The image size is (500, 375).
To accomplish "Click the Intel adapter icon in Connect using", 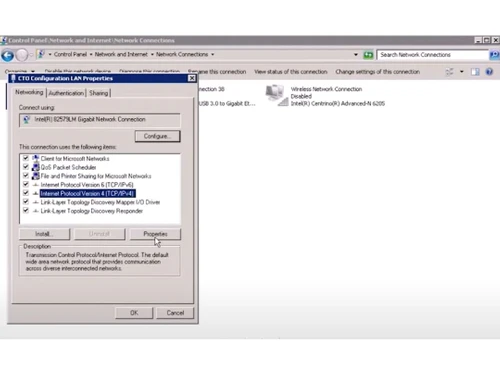I will point(27,119).
